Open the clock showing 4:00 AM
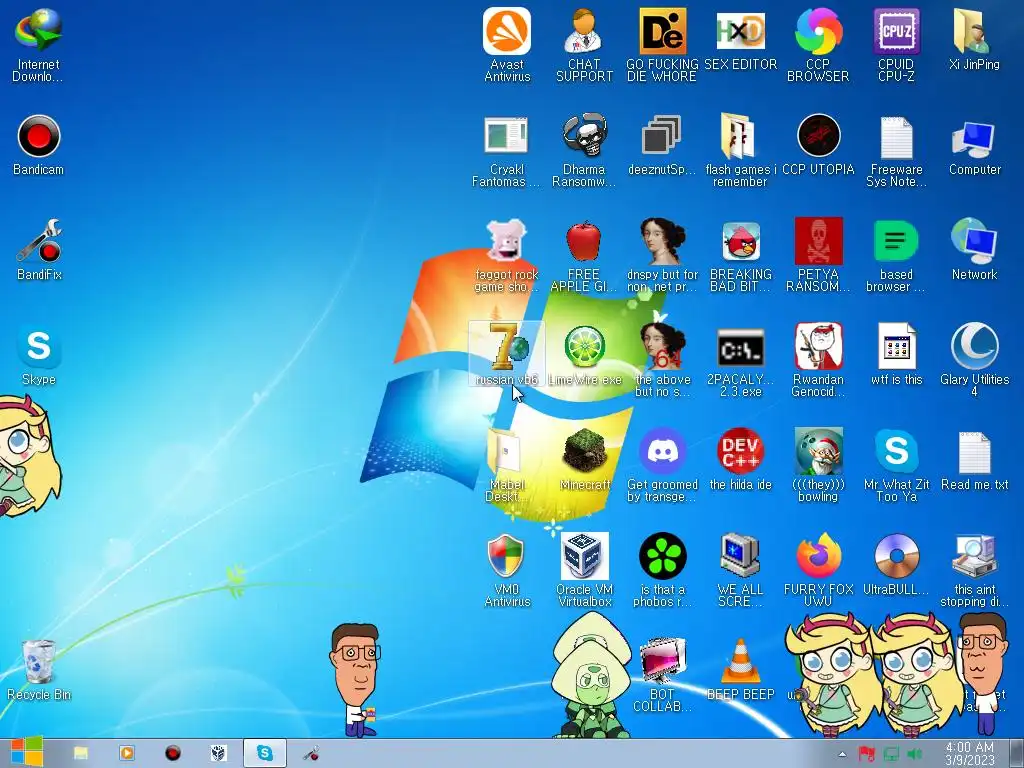 969,753
